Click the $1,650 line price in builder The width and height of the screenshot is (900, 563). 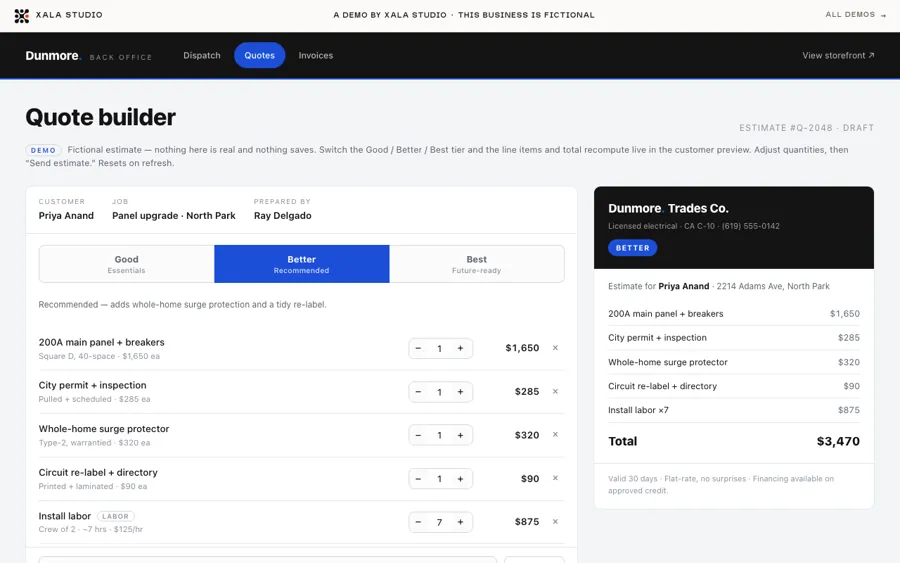(x=522, y=348)
